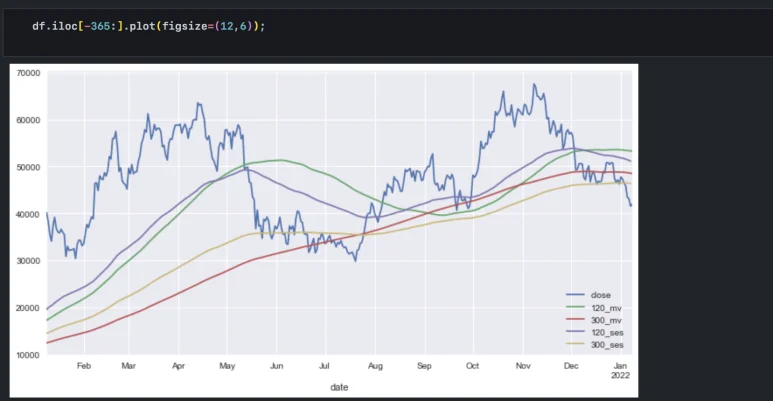
Task: Click the 'Feb' x-axis tick label
Action: point(84,367)
